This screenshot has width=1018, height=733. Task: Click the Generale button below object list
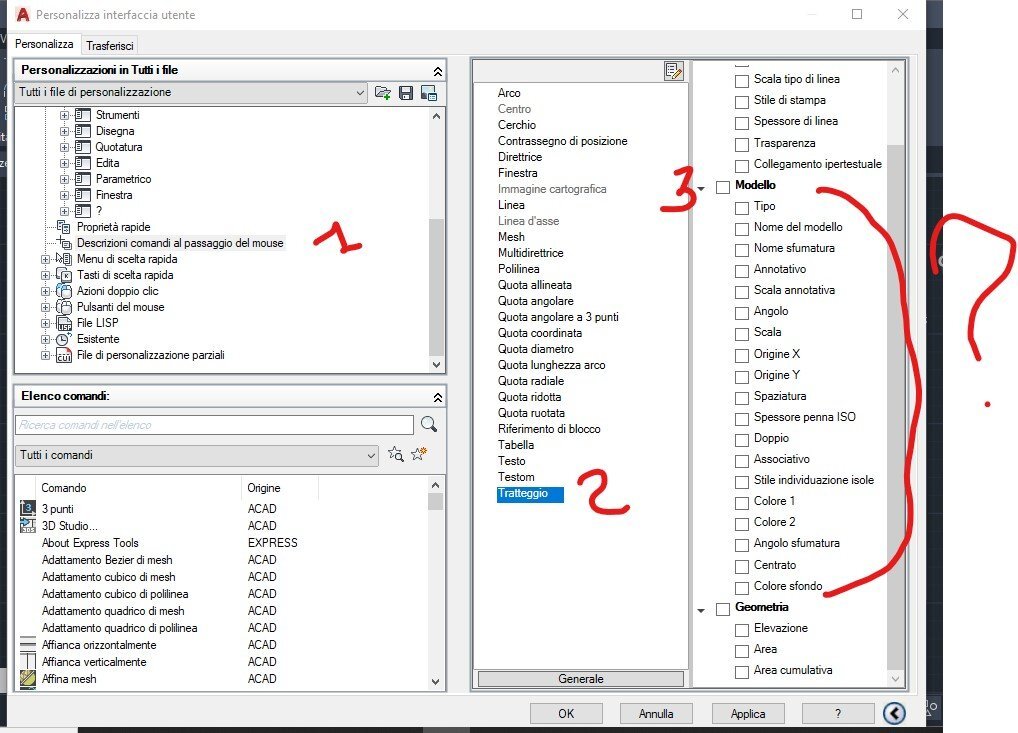click(x=581, y=678)
